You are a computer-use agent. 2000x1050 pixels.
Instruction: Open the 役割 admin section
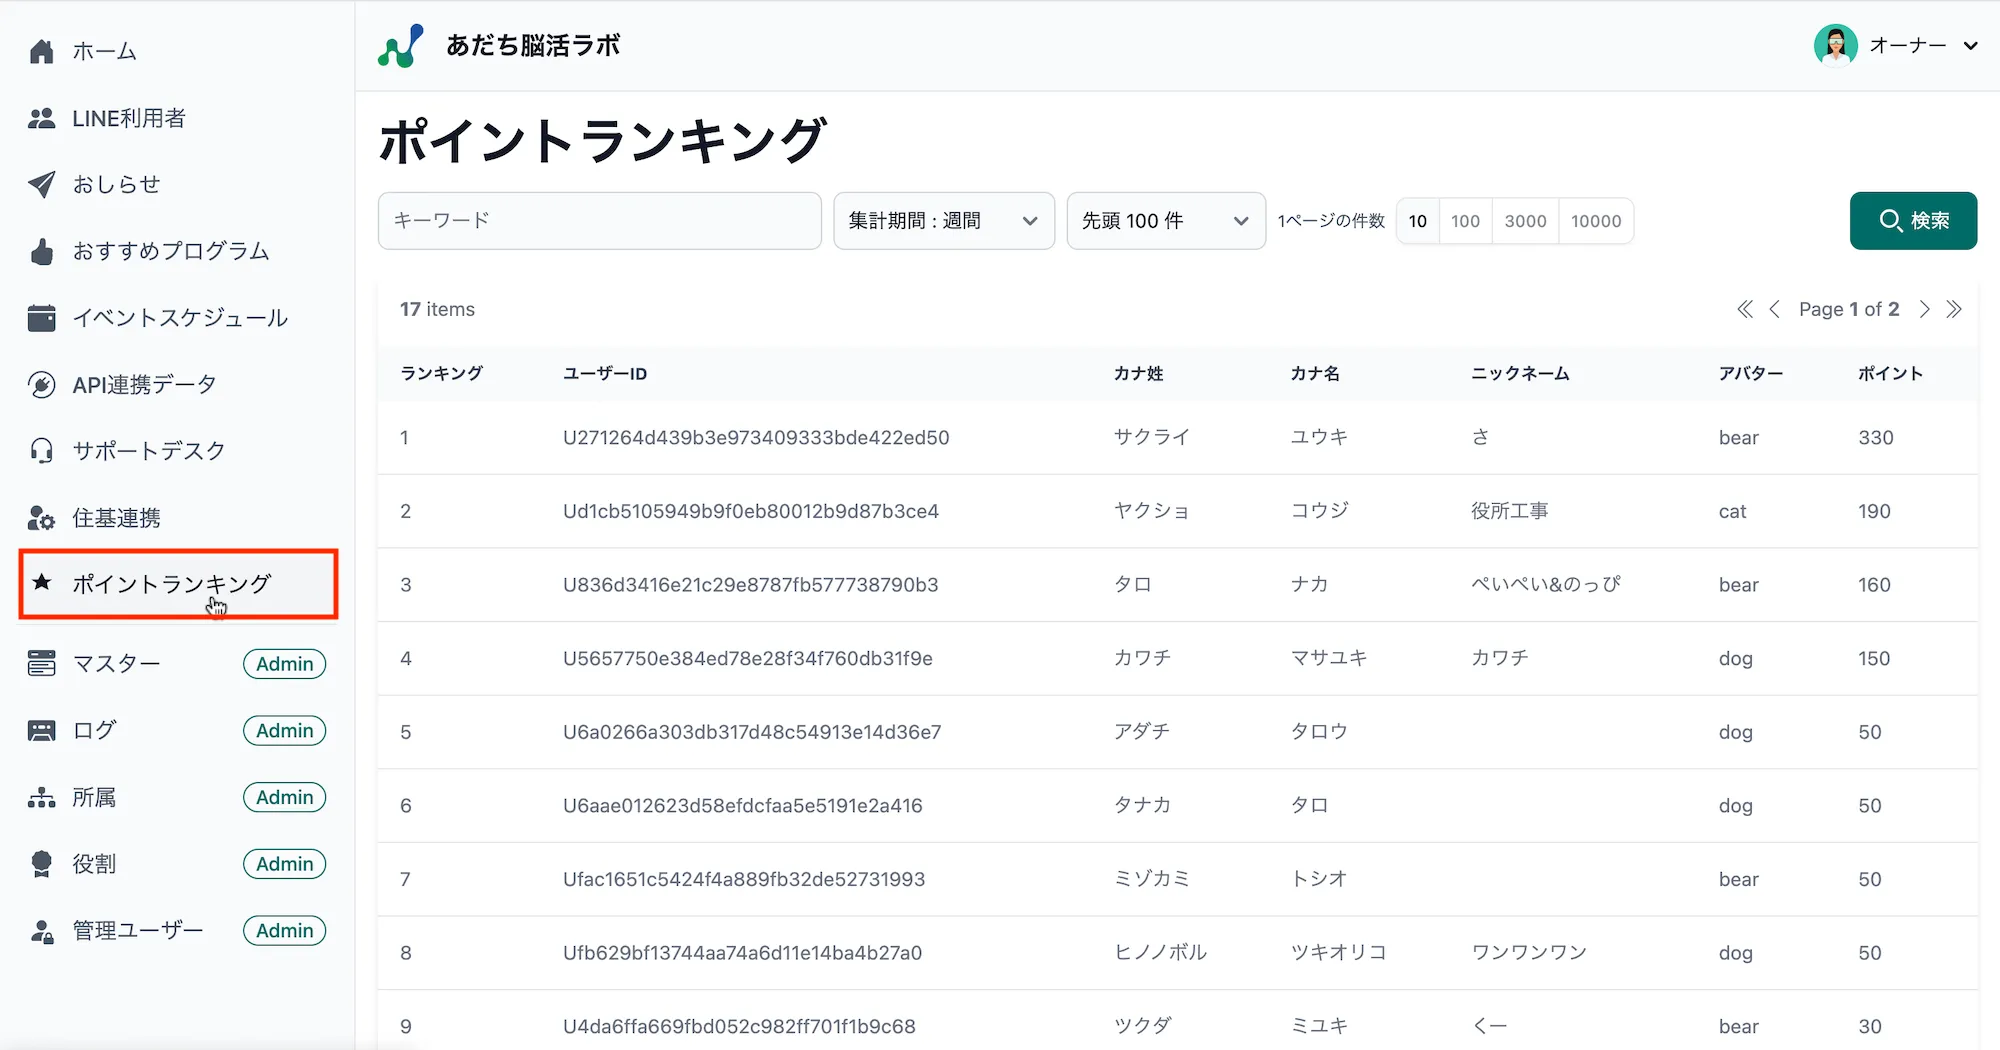(95, 863)
